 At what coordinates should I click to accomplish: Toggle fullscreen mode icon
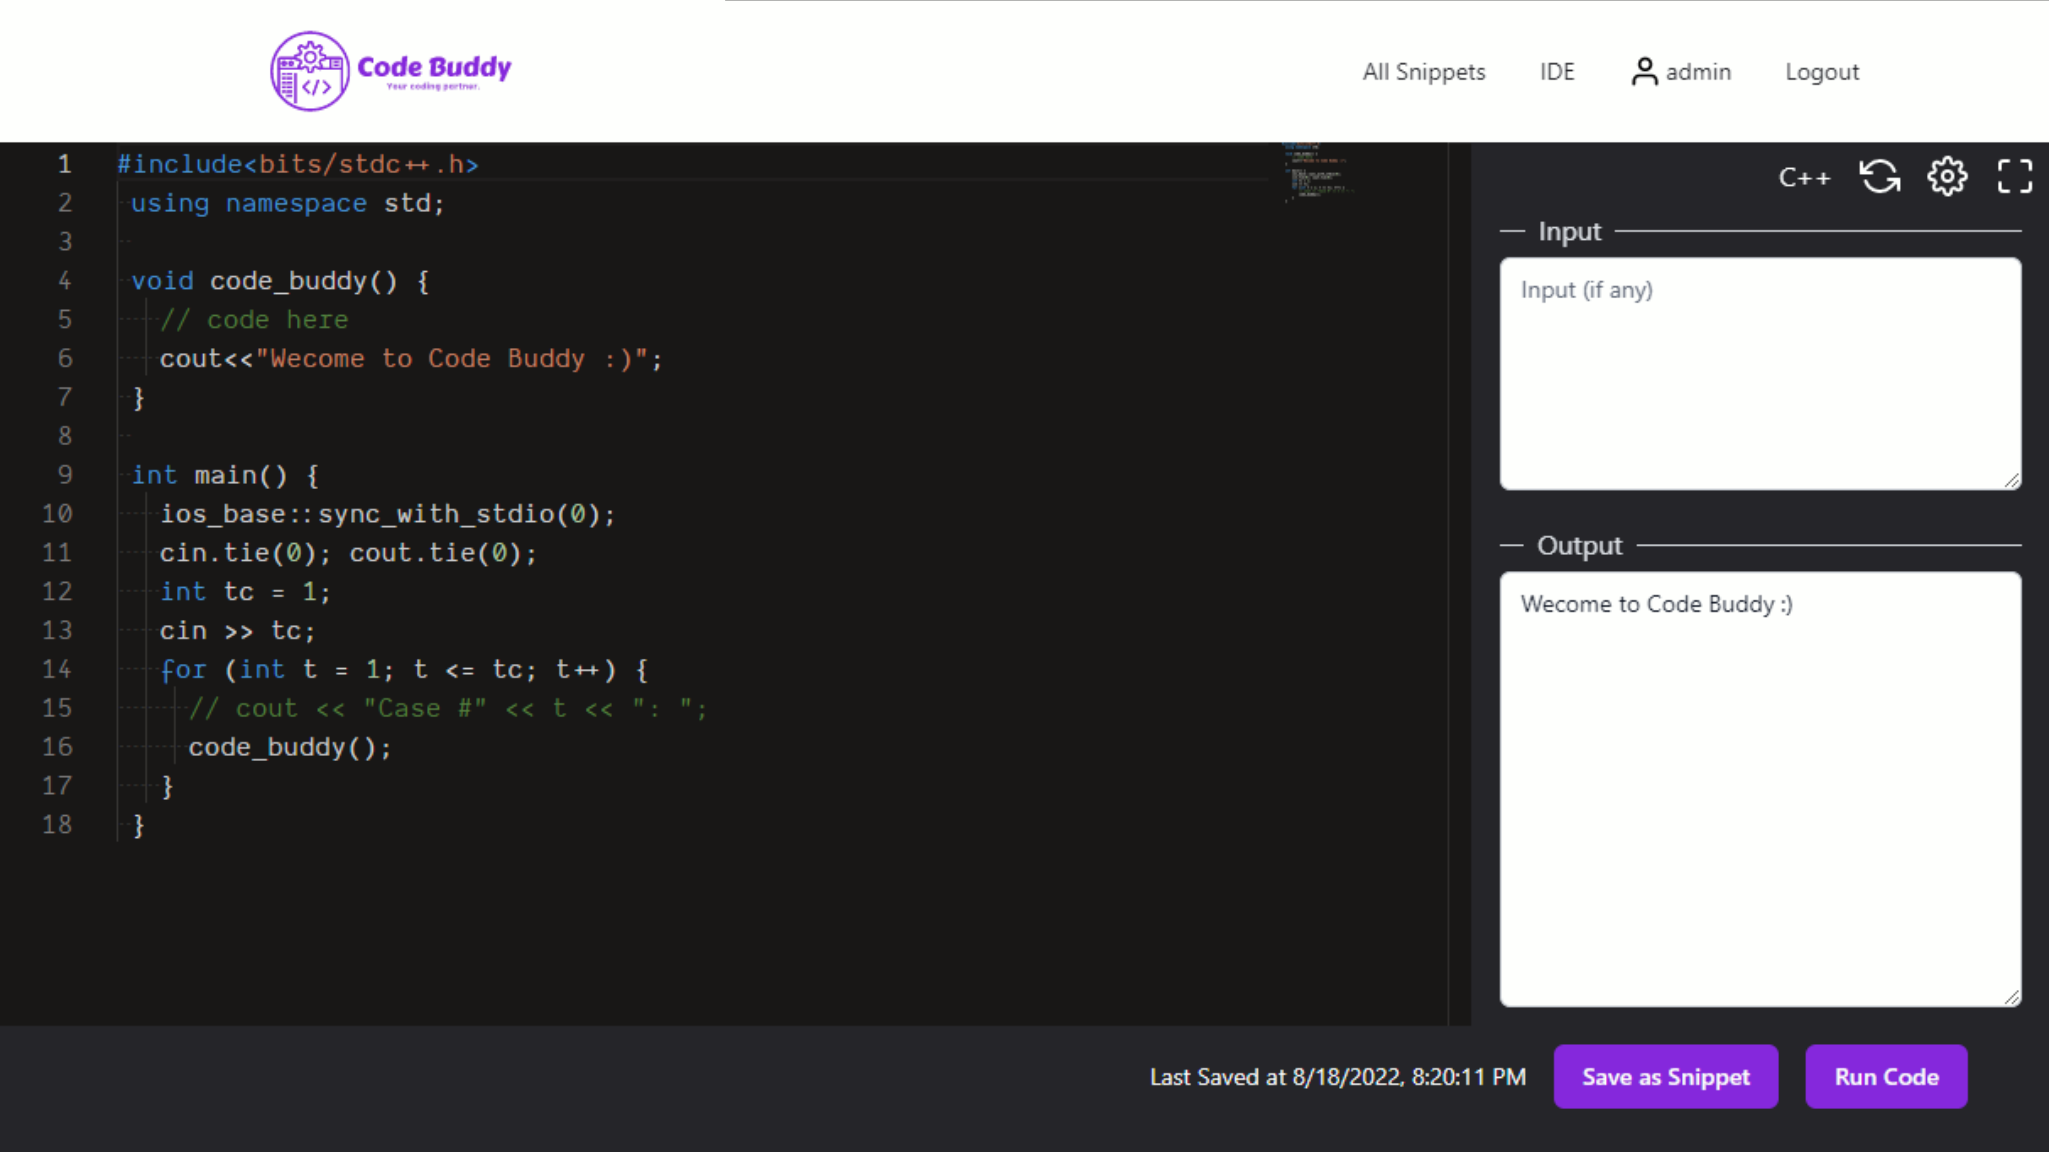pos(2014,177)
